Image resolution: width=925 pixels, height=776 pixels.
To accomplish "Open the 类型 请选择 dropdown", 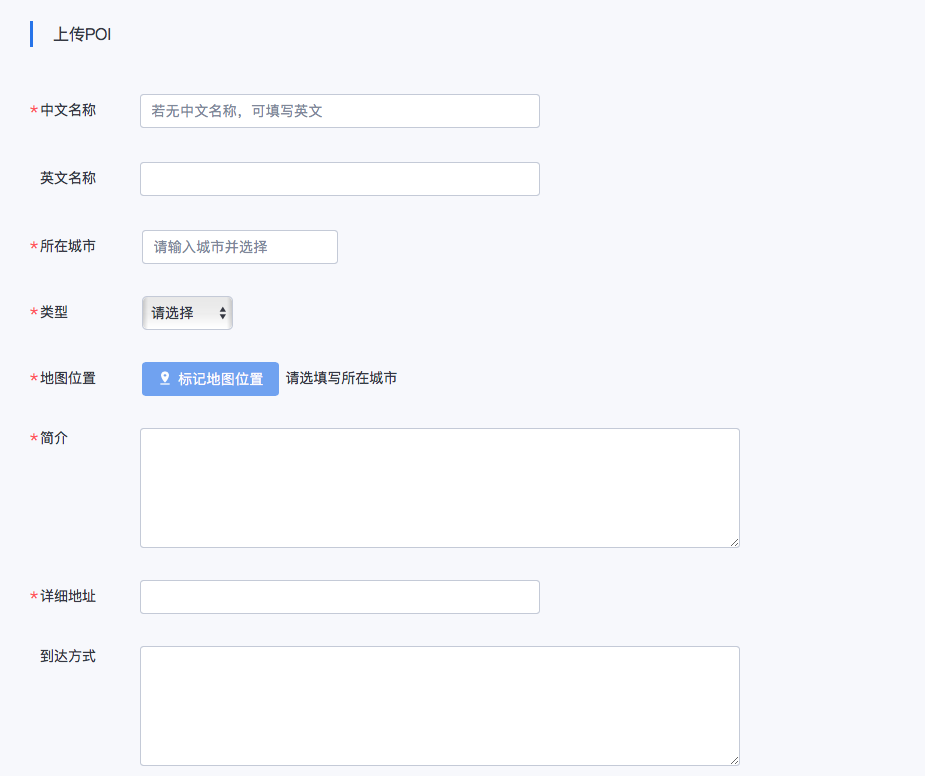I will pyautogui.click(x=187, y=313).
